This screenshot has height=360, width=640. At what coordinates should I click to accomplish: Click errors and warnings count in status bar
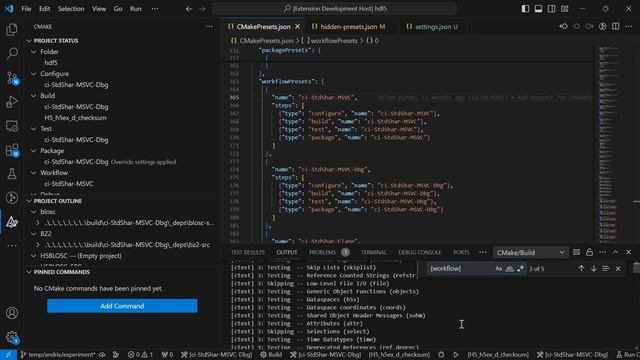tap(140, 355)
